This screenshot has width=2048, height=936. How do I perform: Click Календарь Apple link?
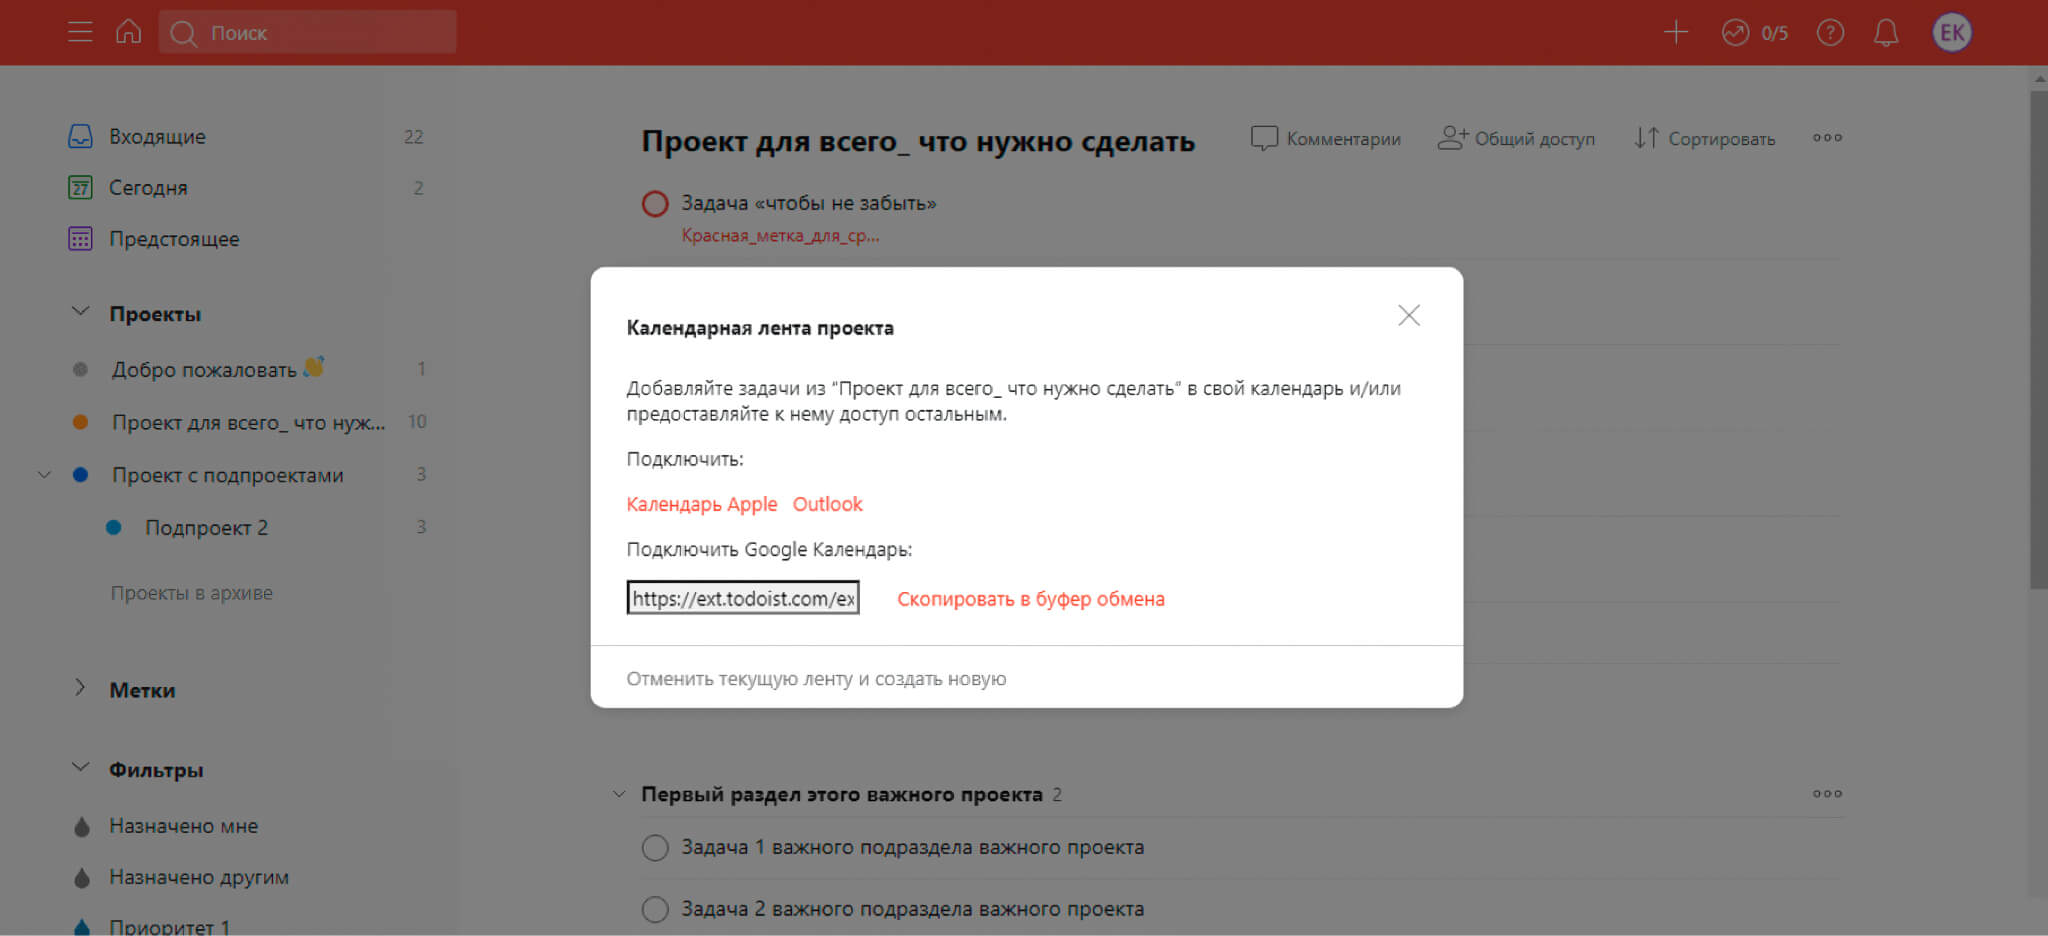click(x=701, y=504)
